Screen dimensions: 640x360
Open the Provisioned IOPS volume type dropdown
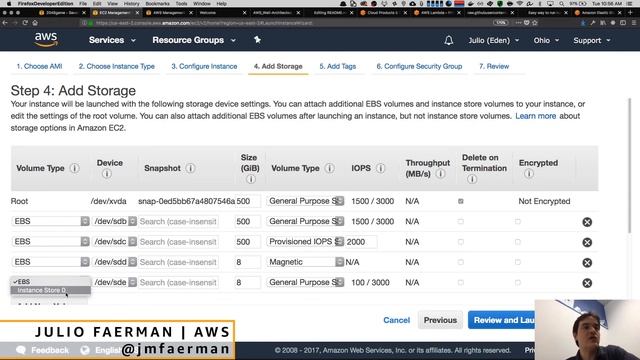pos(305,242)
